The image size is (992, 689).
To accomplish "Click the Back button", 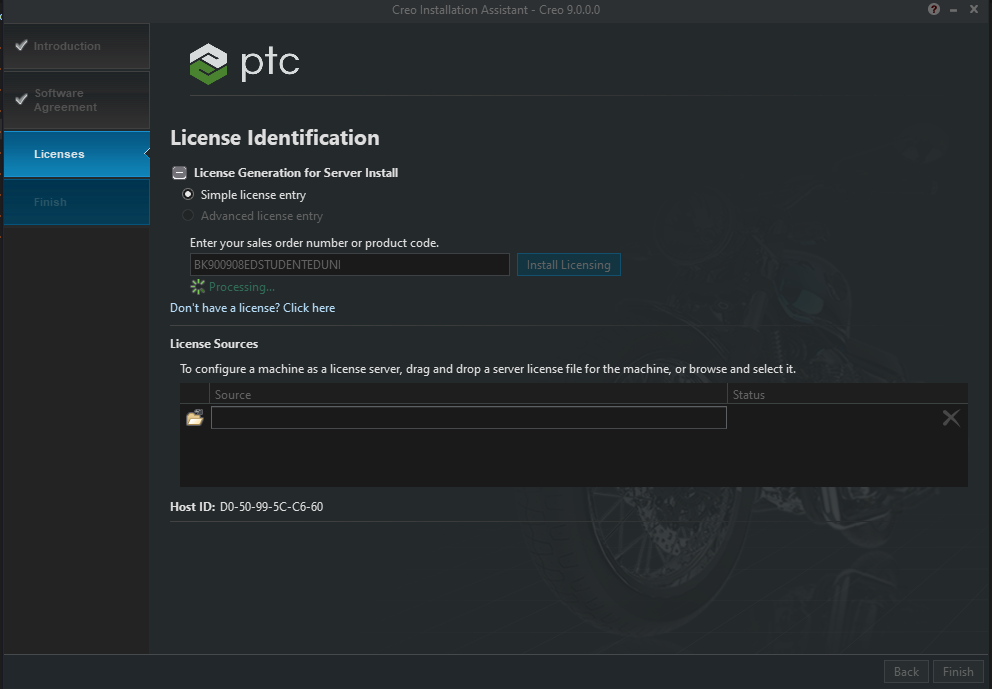I will tap(906, 672).
